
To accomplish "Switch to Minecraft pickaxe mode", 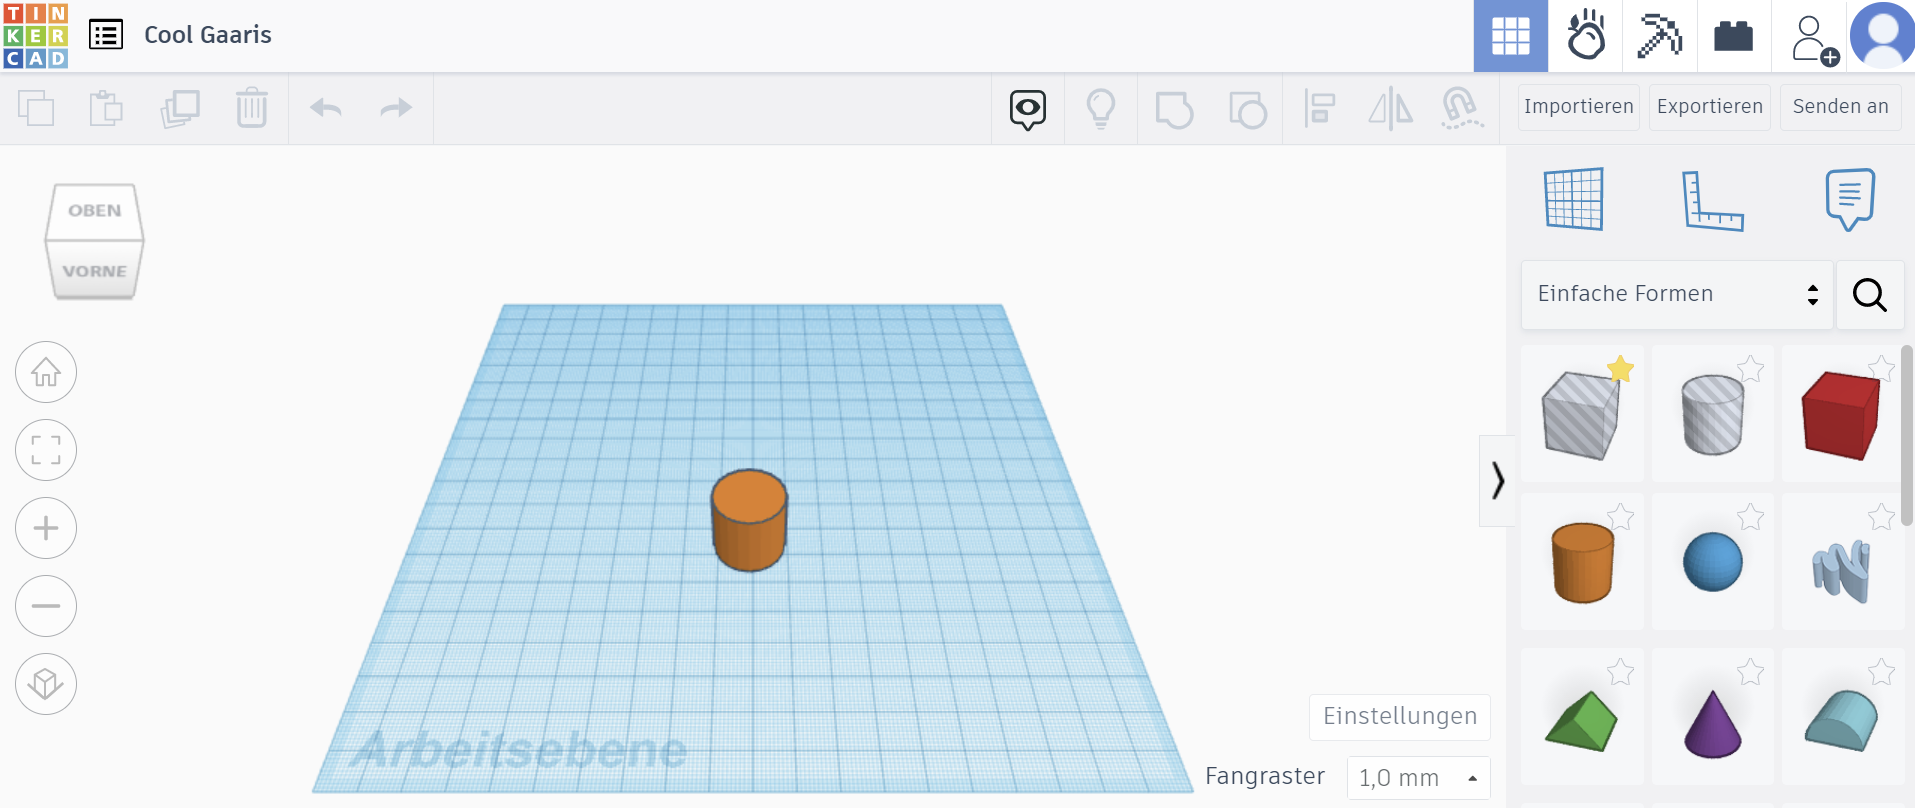I will click(1659, 36).
